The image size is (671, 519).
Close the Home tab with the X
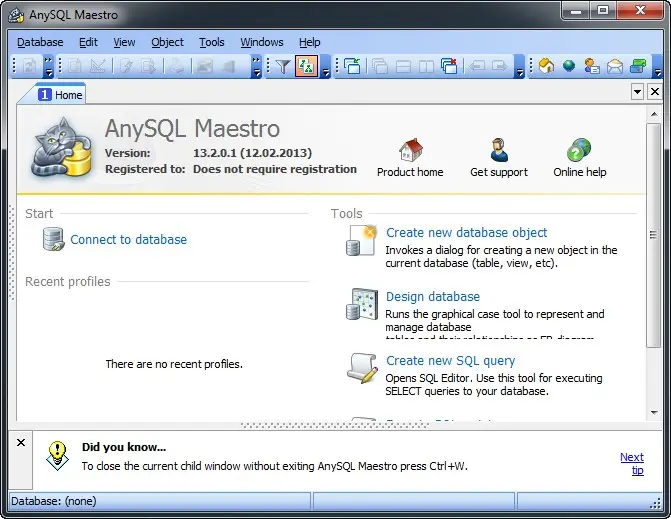click(x=655, y=92)
